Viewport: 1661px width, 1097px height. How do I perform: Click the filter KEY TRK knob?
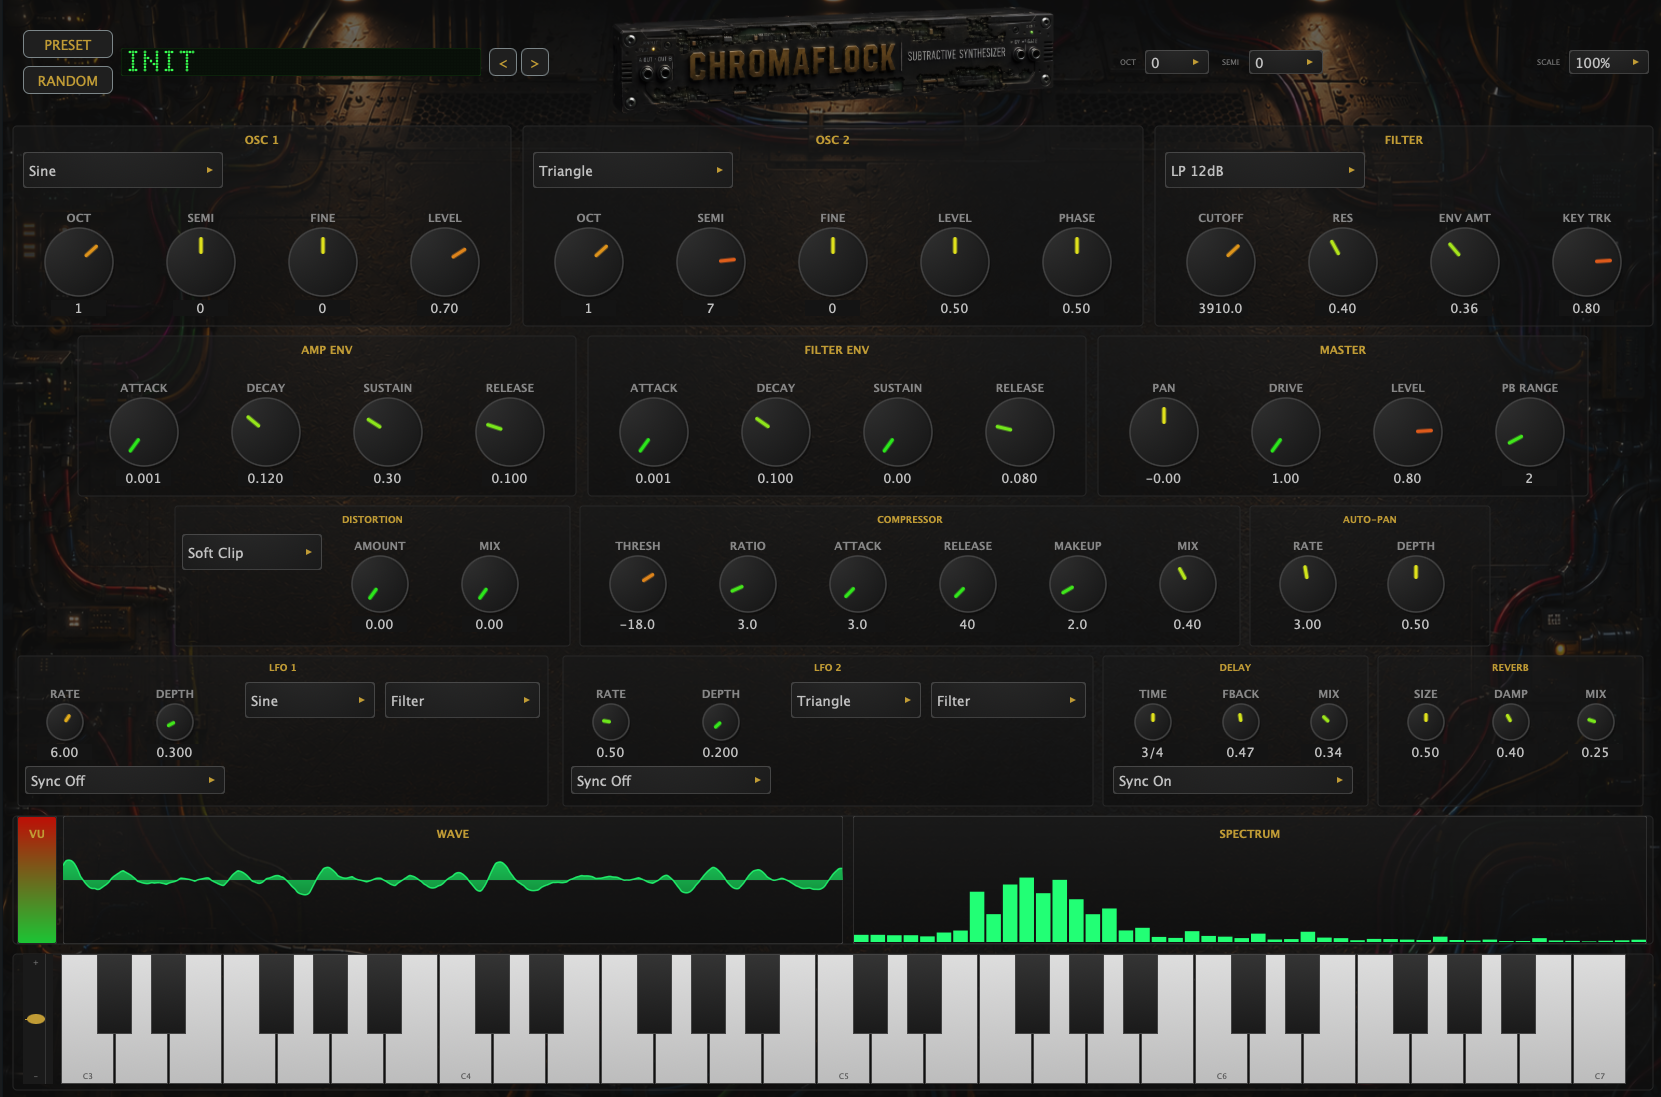tap(1587, 262)
